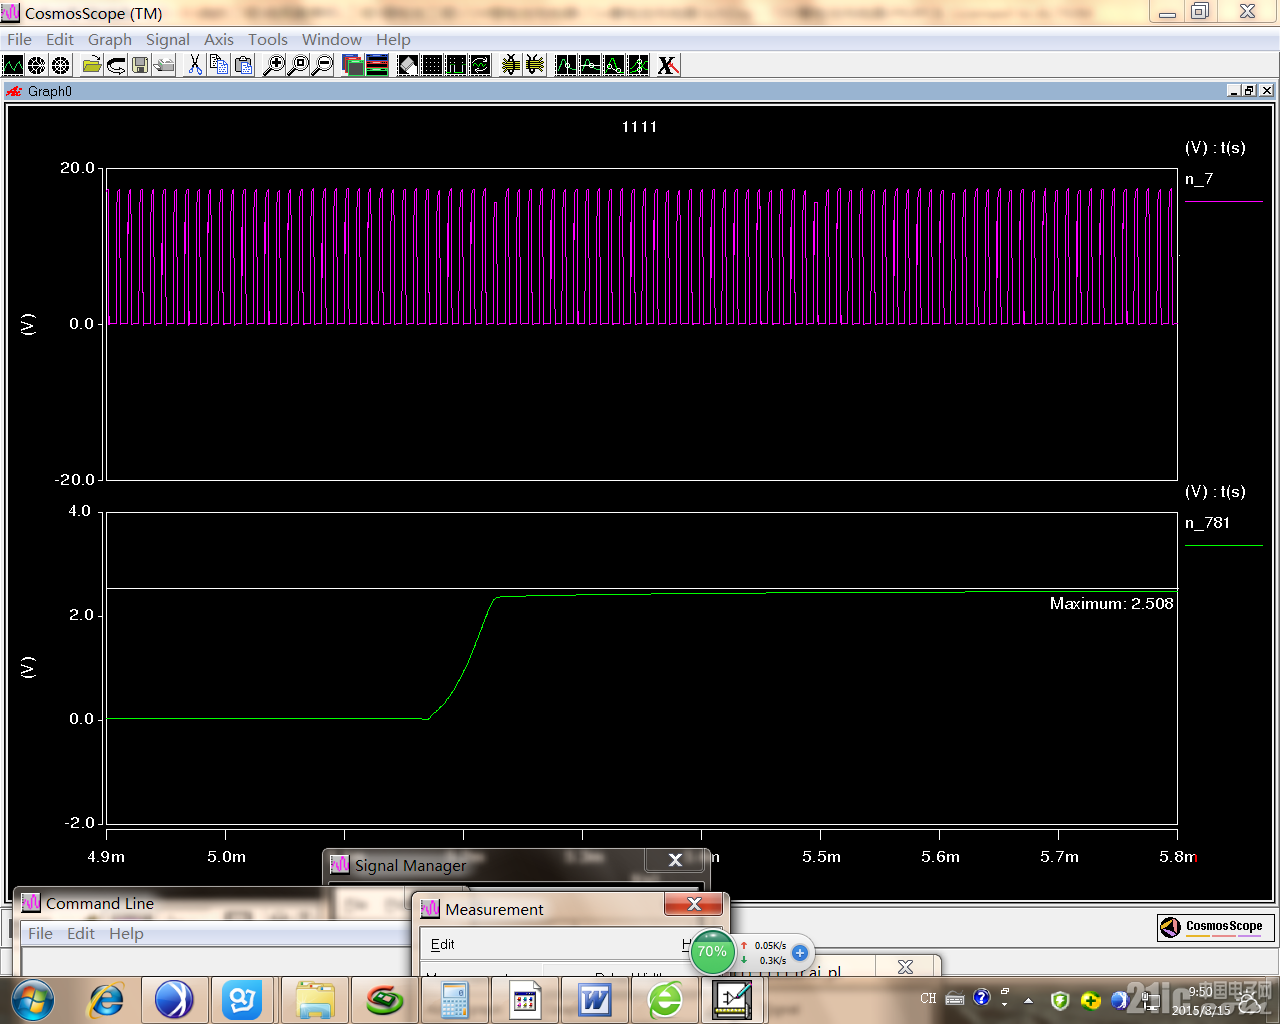Open the Windows Start menu
This screenshot has height=1024, width=1280.
[32, 1000]
